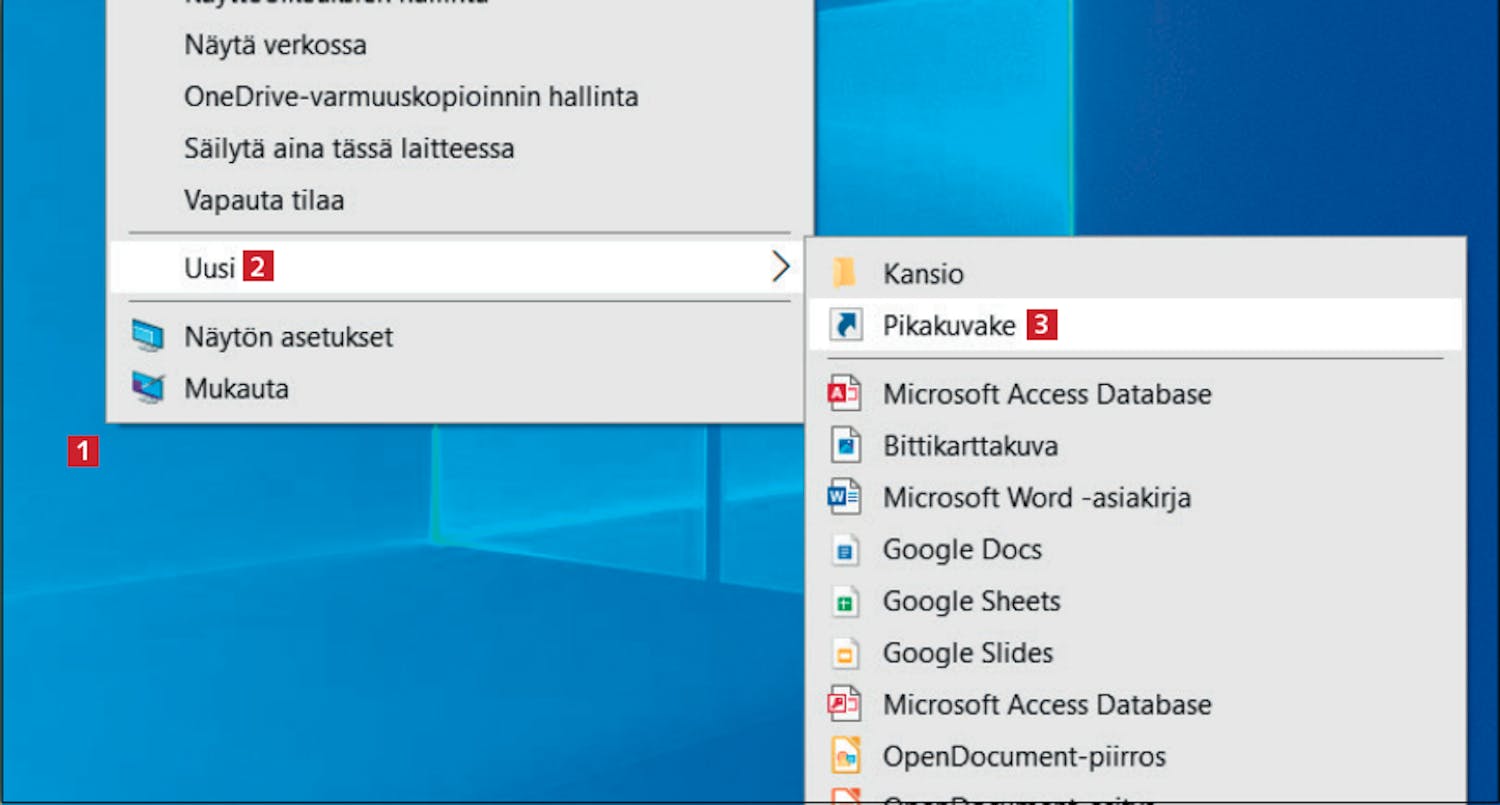Click the Microsoft Word -asiakirja icon
This screenshot has height=805, width=1500.
pos(845,497)
